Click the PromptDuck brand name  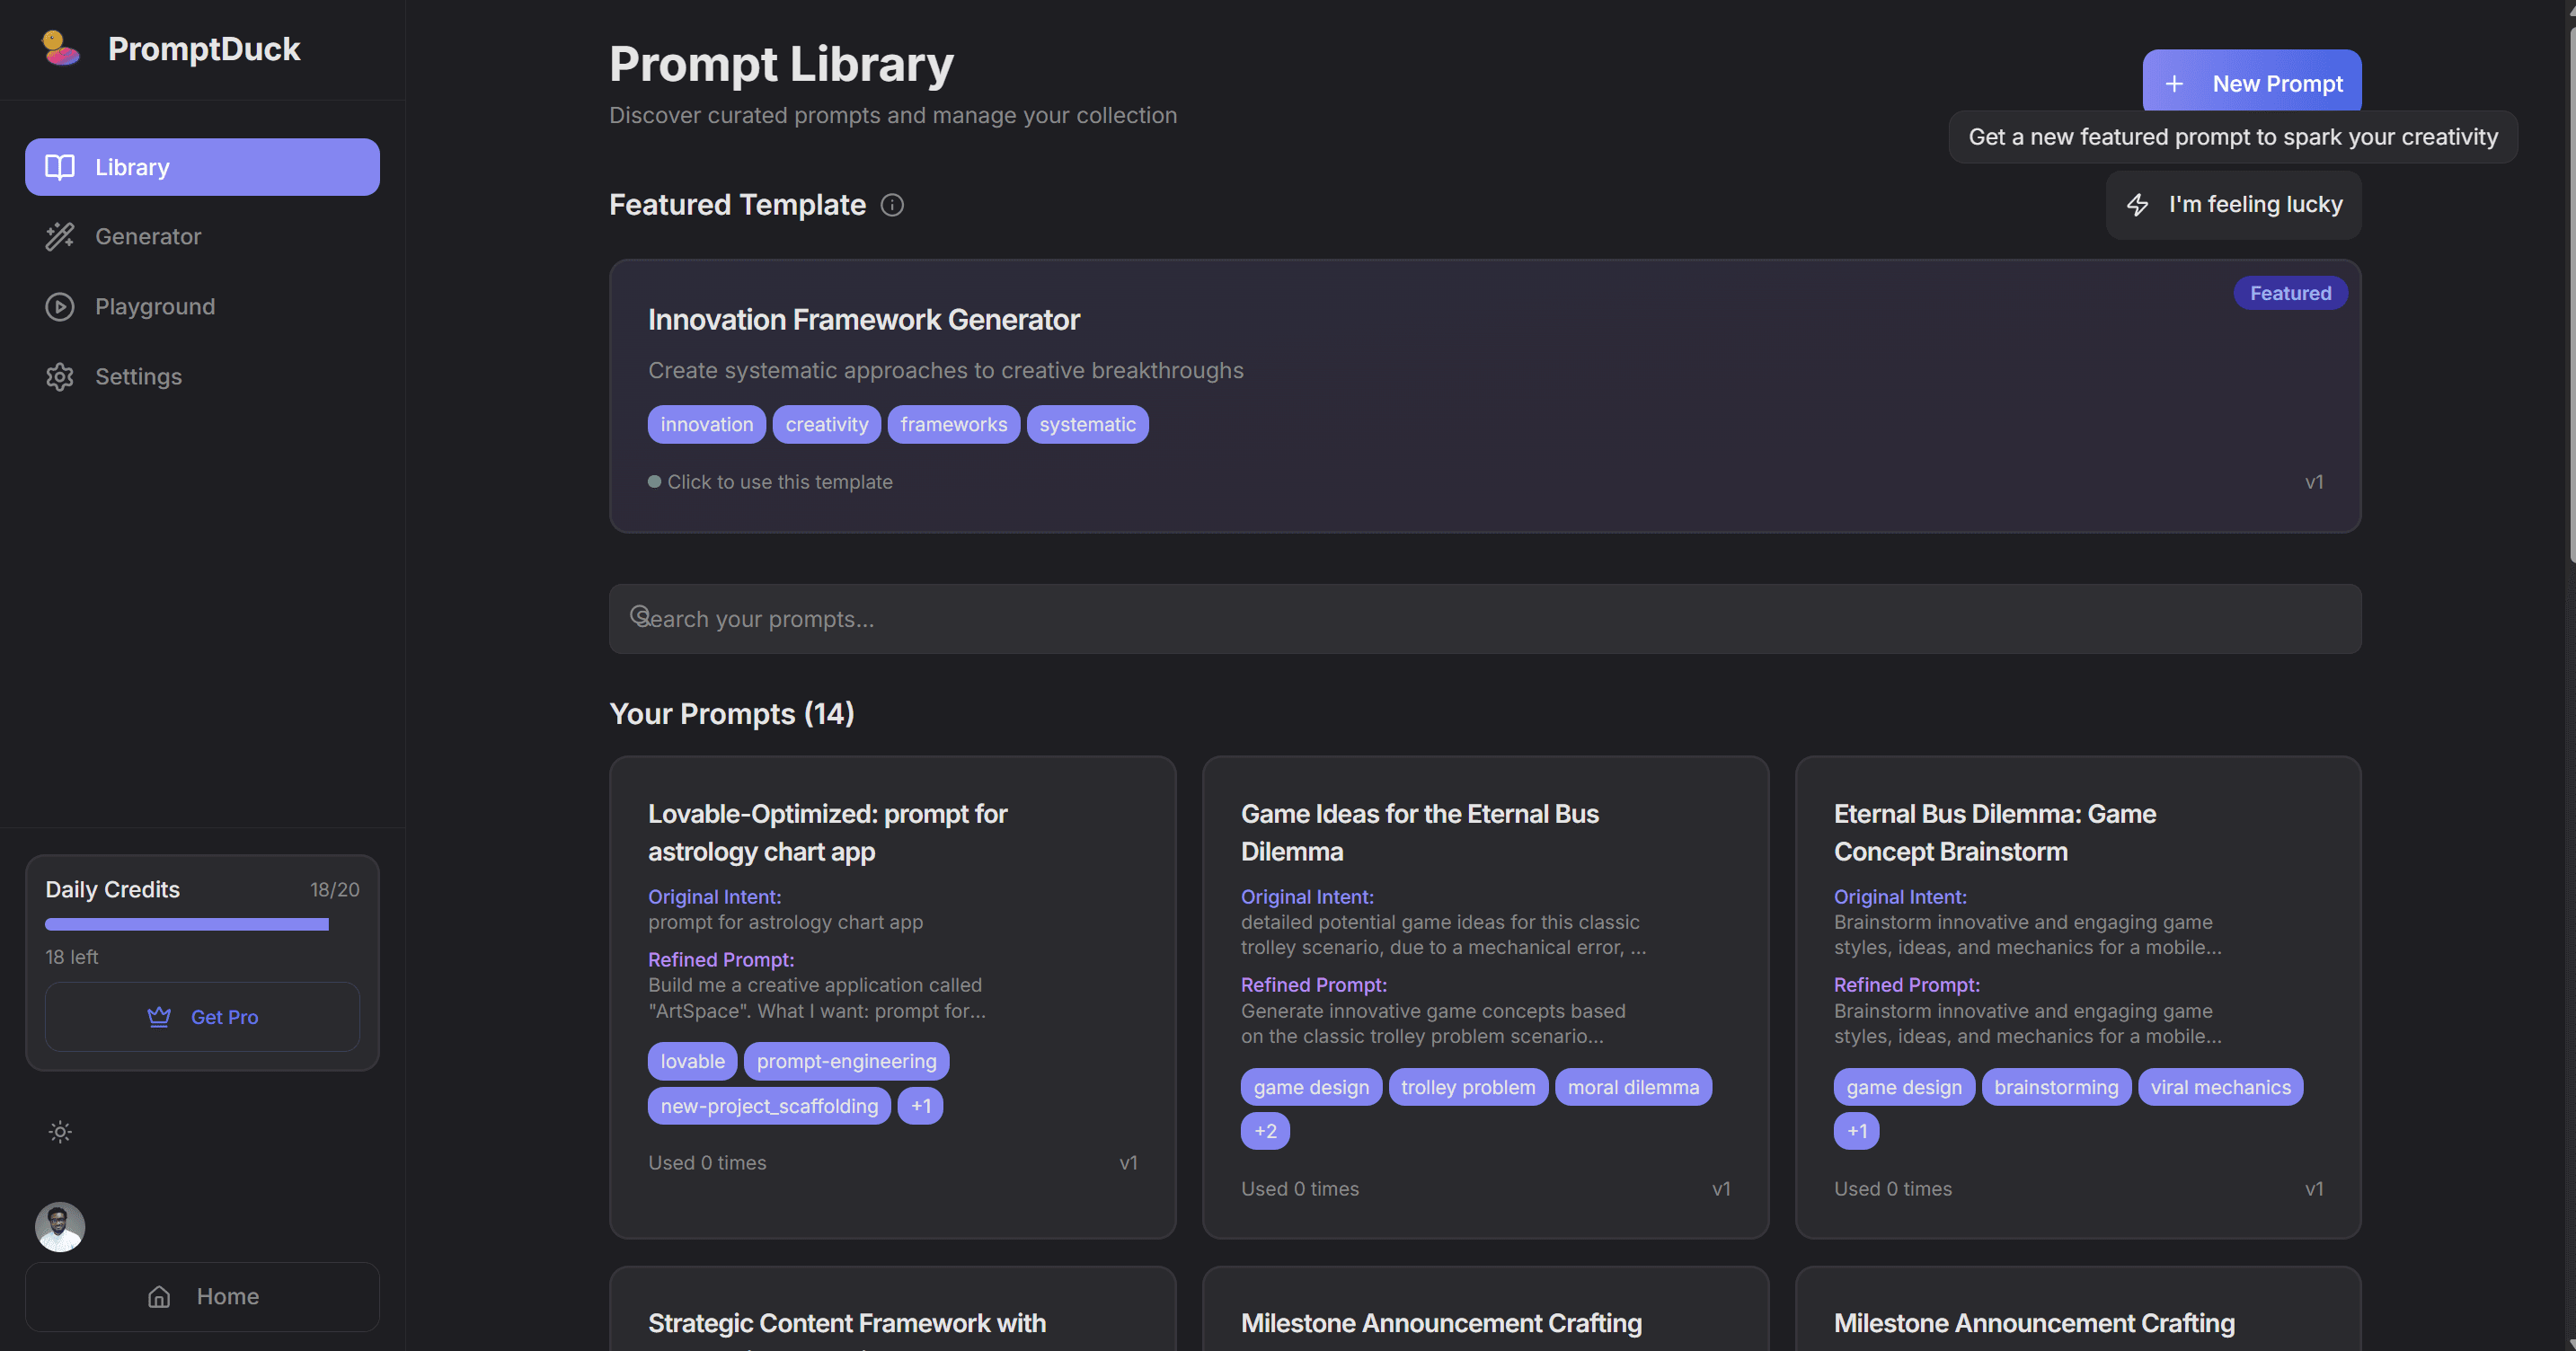pos(204,49)
